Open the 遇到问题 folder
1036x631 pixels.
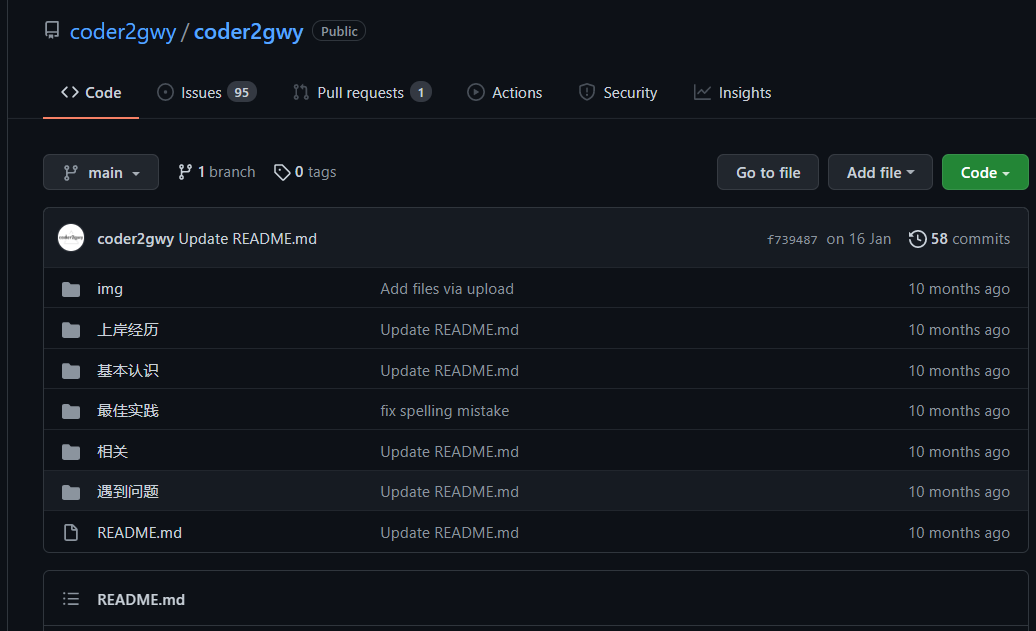(x=128, y=492)
